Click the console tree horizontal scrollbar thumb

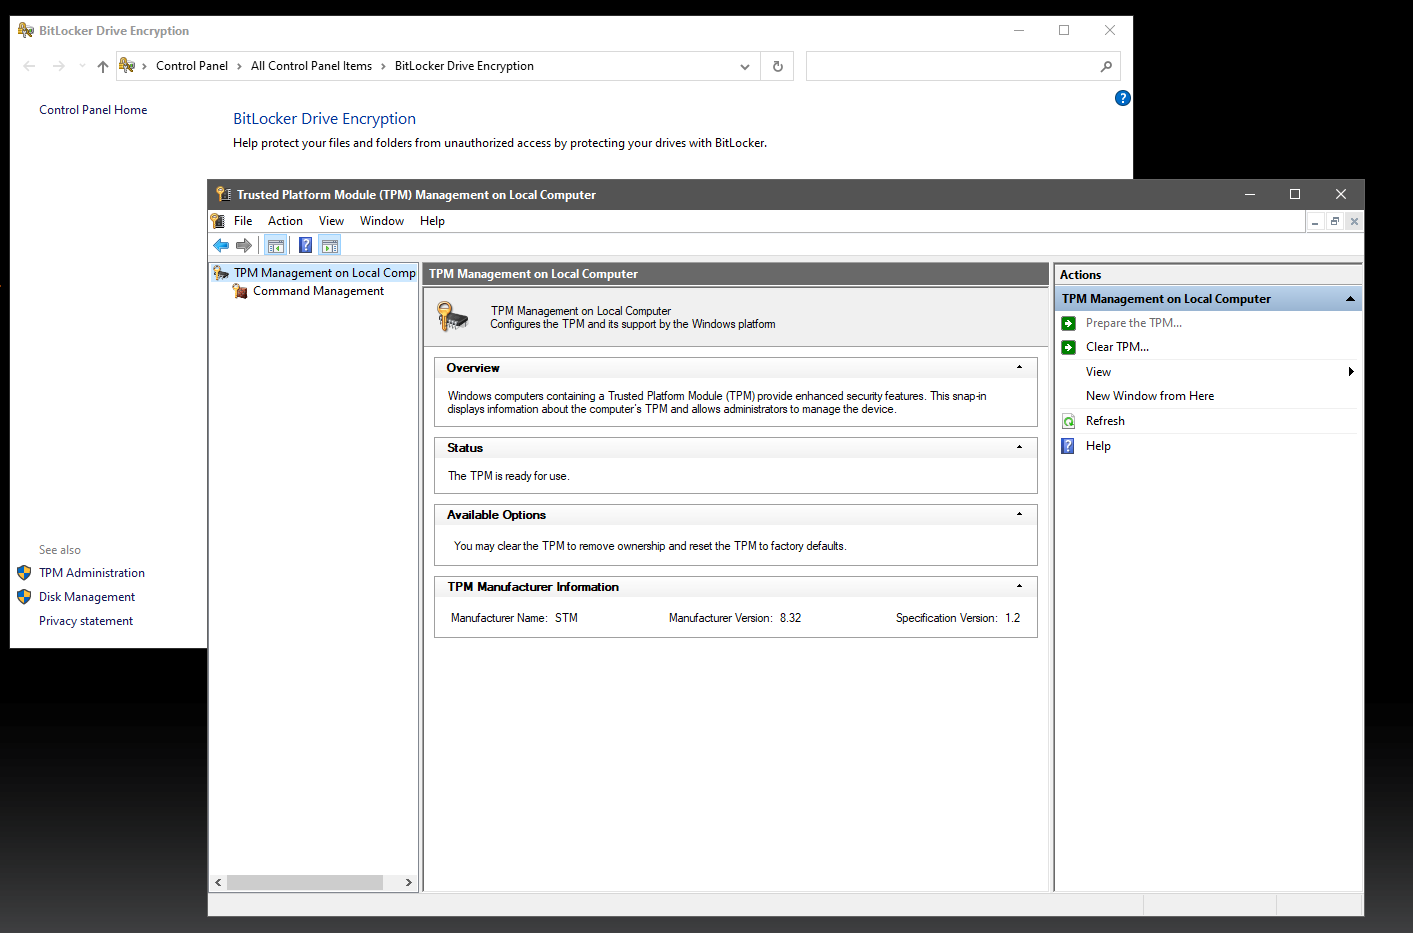tap(305, 882)
